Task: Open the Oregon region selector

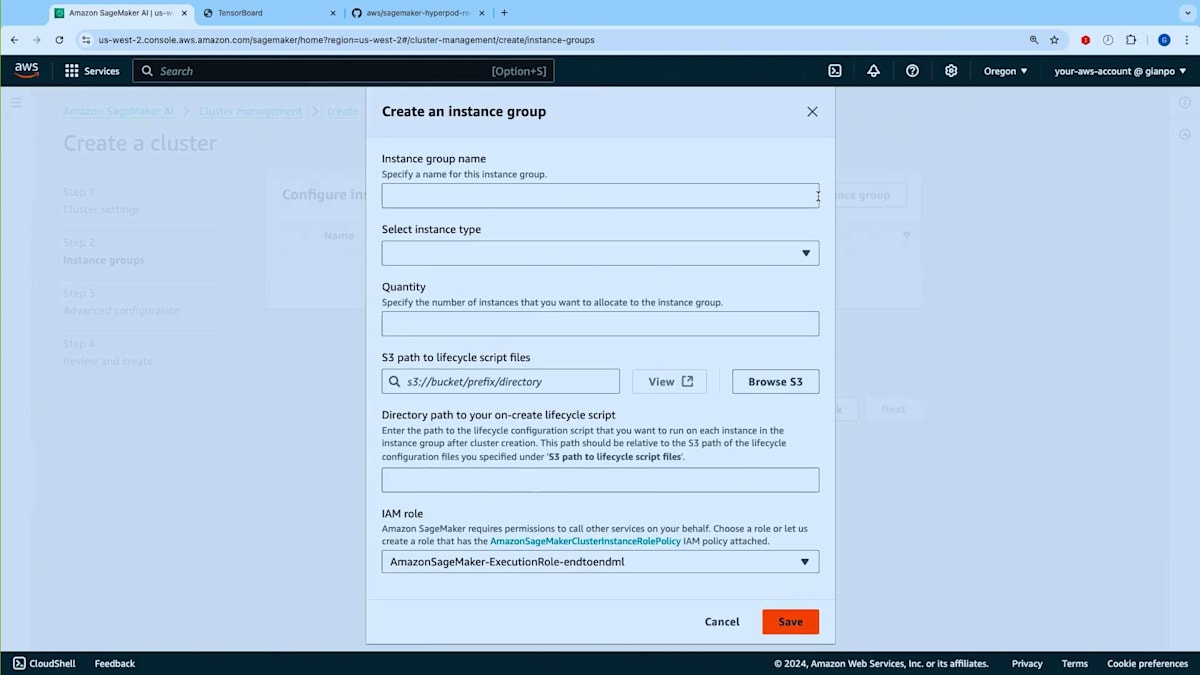Action: [x=1005, y=71]
